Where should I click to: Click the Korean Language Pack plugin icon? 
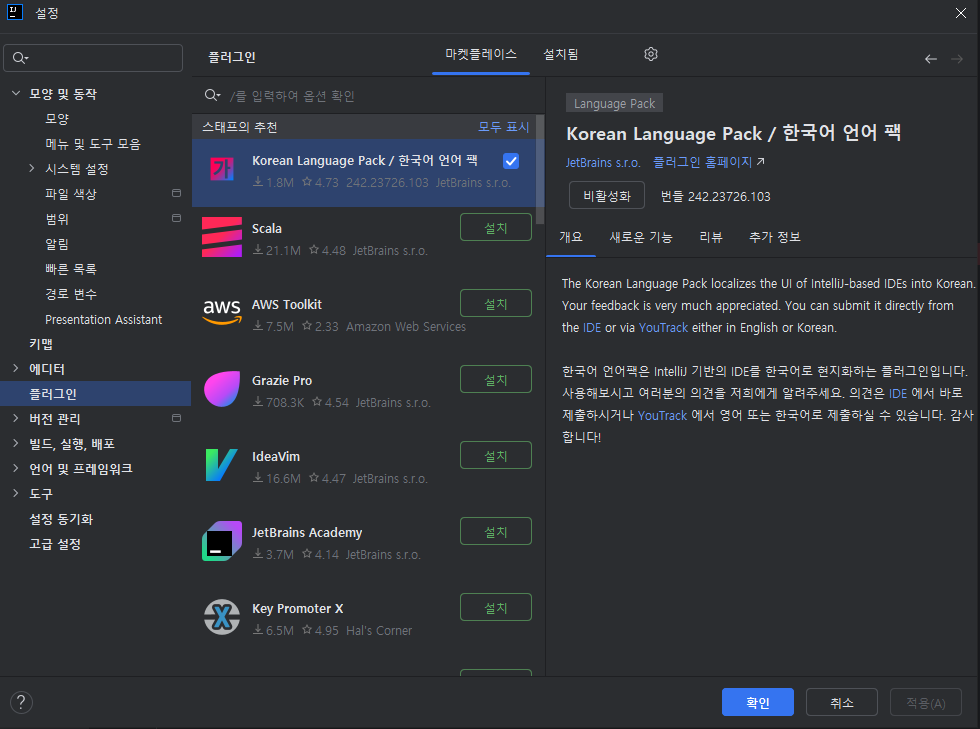222,169
